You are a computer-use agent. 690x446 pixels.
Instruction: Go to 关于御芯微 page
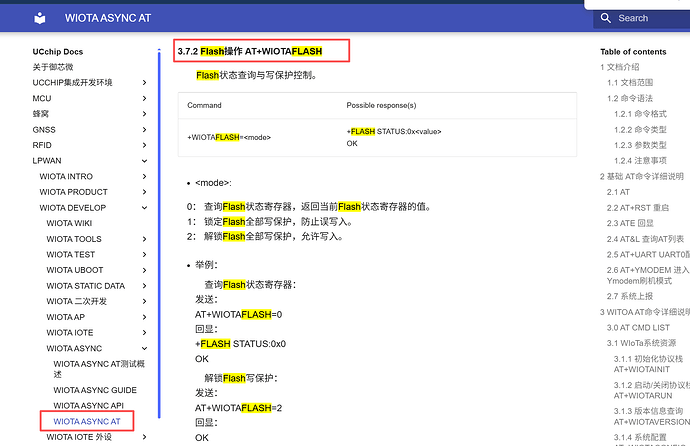point(53,67)
